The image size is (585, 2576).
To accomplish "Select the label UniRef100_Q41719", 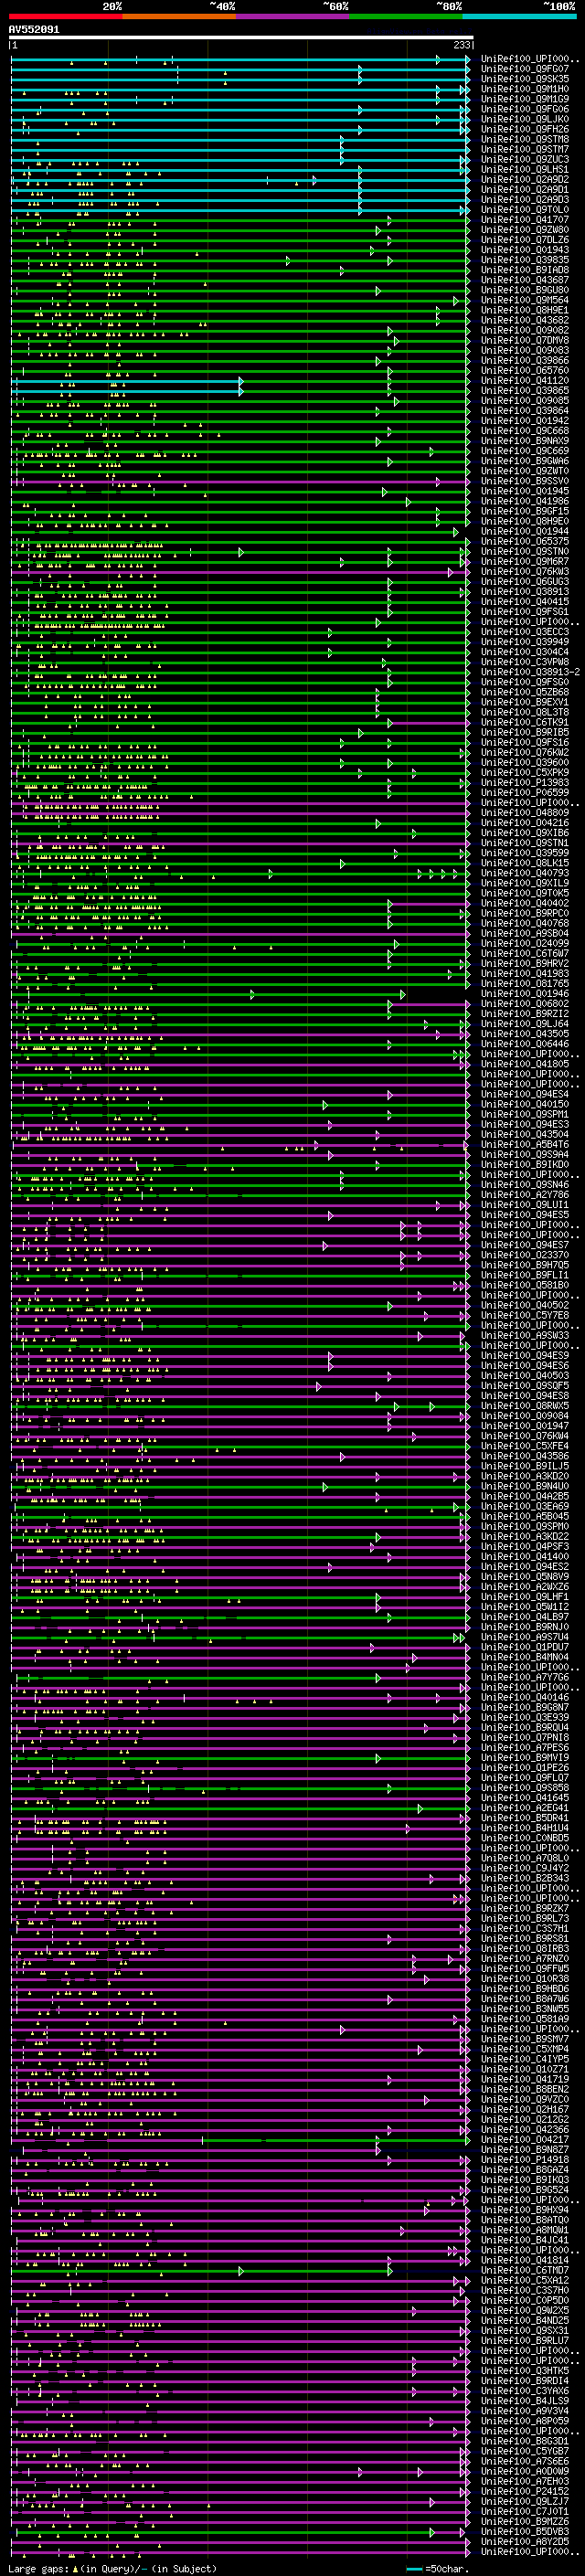I will pos(525,2079).
